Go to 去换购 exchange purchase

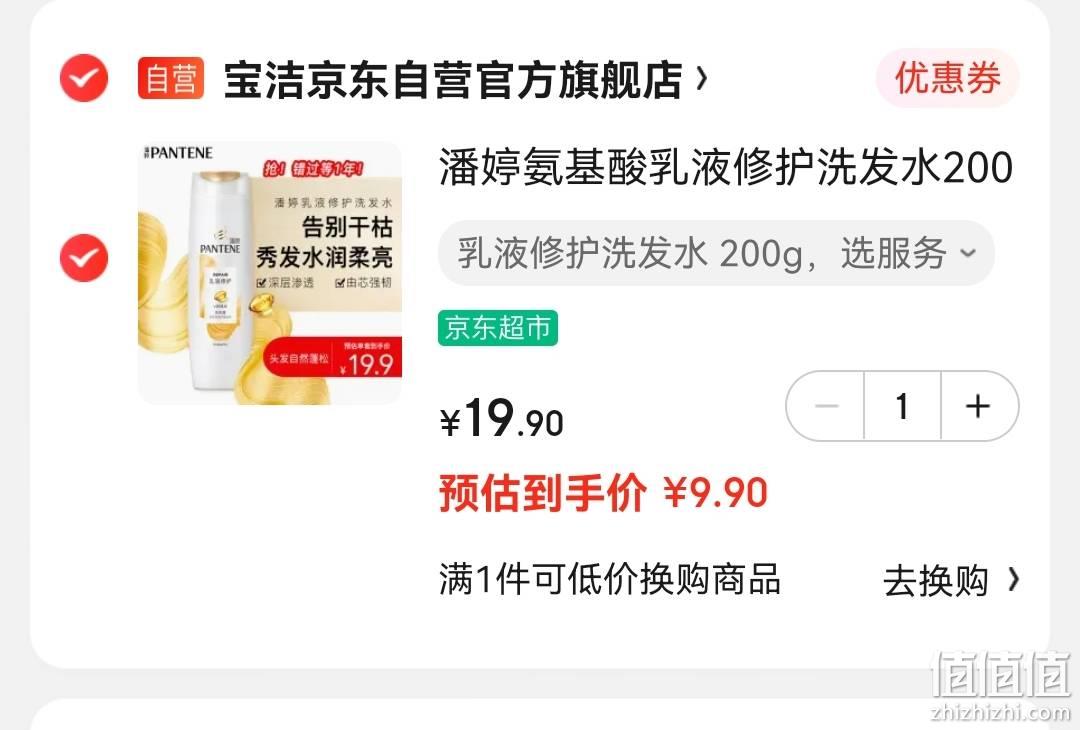click(x=936, y=581)
